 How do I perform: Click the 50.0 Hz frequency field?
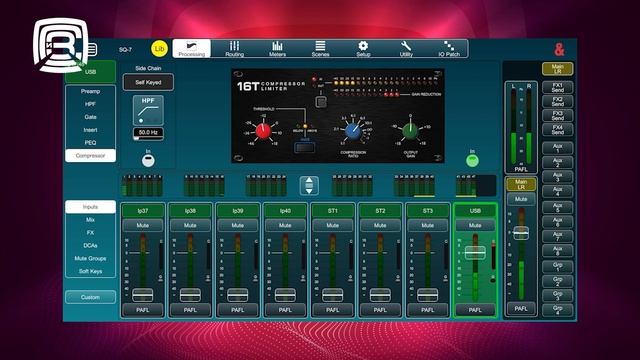(x=148, y=133)
